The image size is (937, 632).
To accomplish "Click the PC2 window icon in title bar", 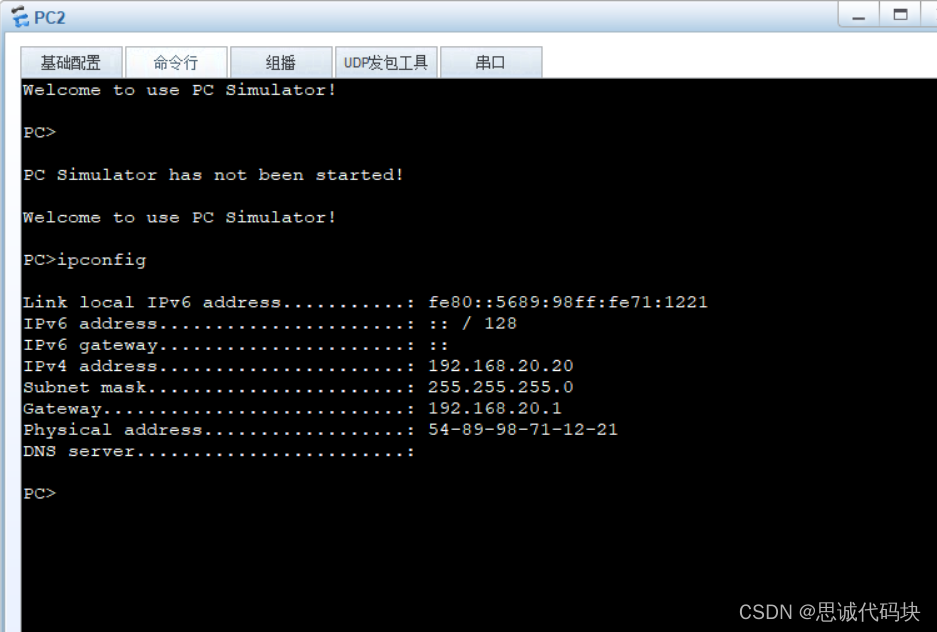I will (x=20, y=17).
